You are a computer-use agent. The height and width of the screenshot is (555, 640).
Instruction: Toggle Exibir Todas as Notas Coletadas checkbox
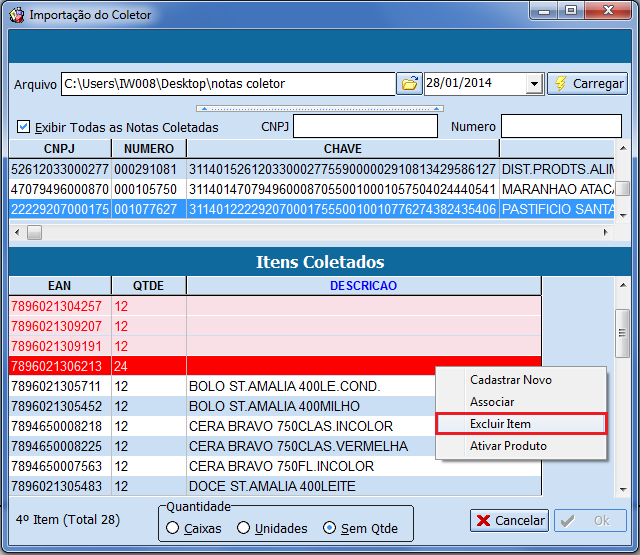tap(24, 127)
